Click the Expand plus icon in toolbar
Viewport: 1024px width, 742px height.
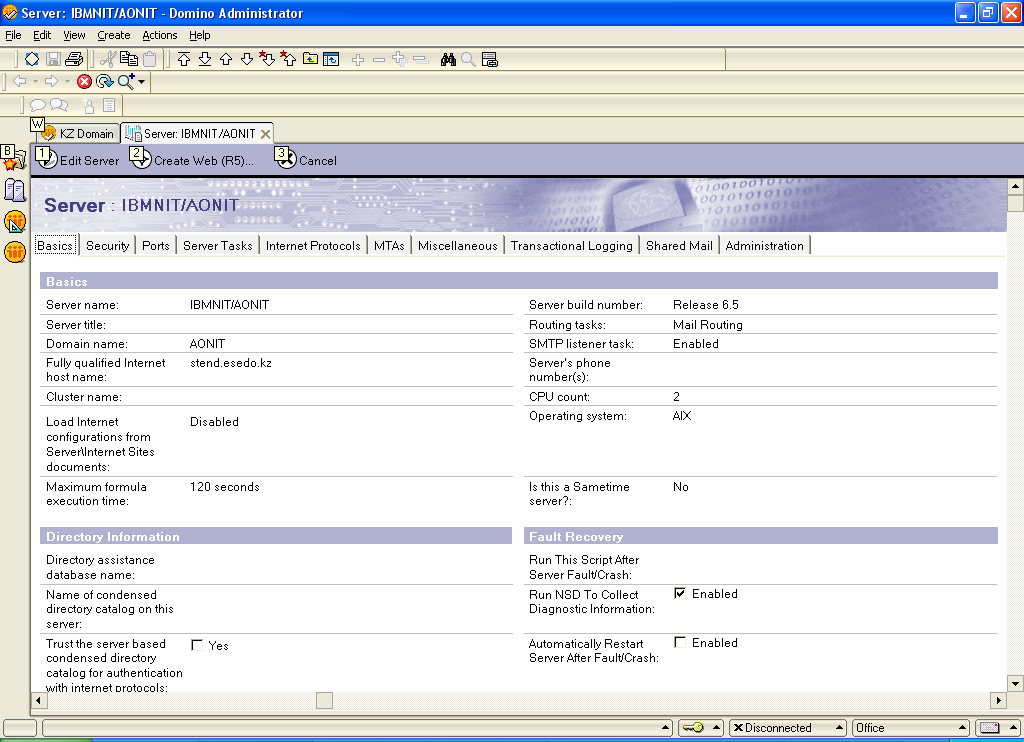[x=358, y=60]
